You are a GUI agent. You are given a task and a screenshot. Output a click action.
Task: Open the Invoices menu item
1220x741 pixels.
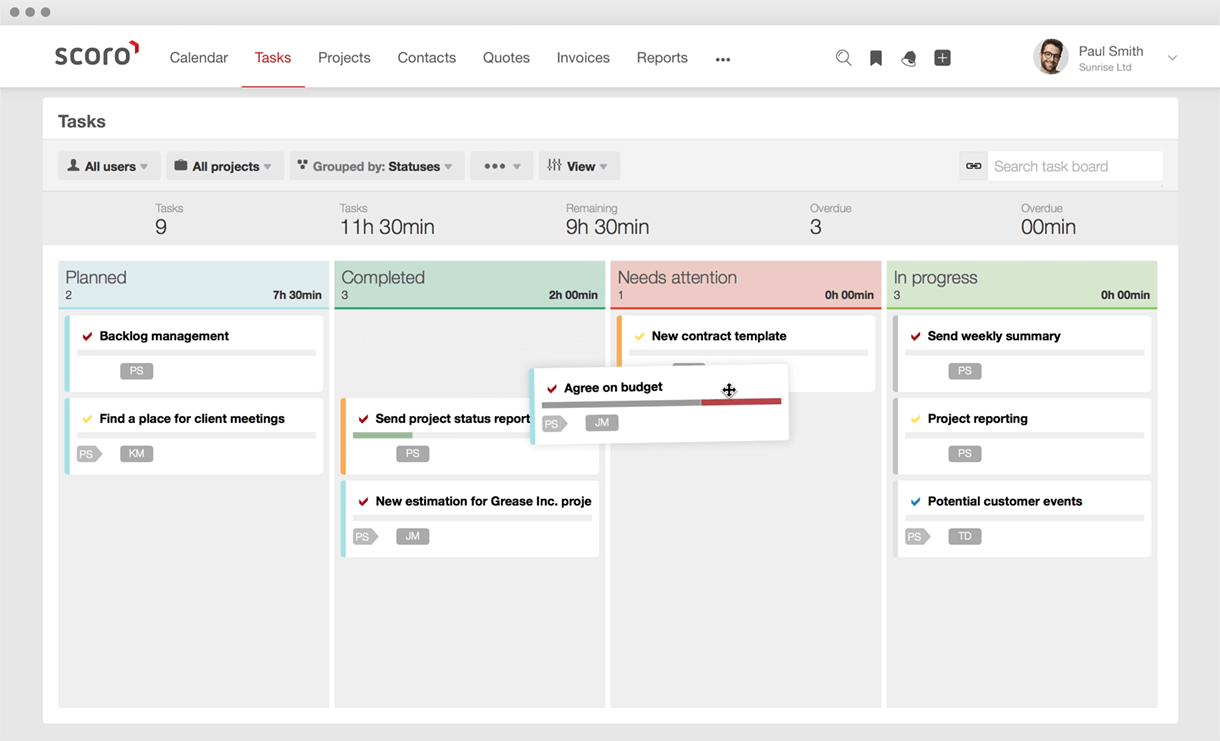click(x=583, y=58)
